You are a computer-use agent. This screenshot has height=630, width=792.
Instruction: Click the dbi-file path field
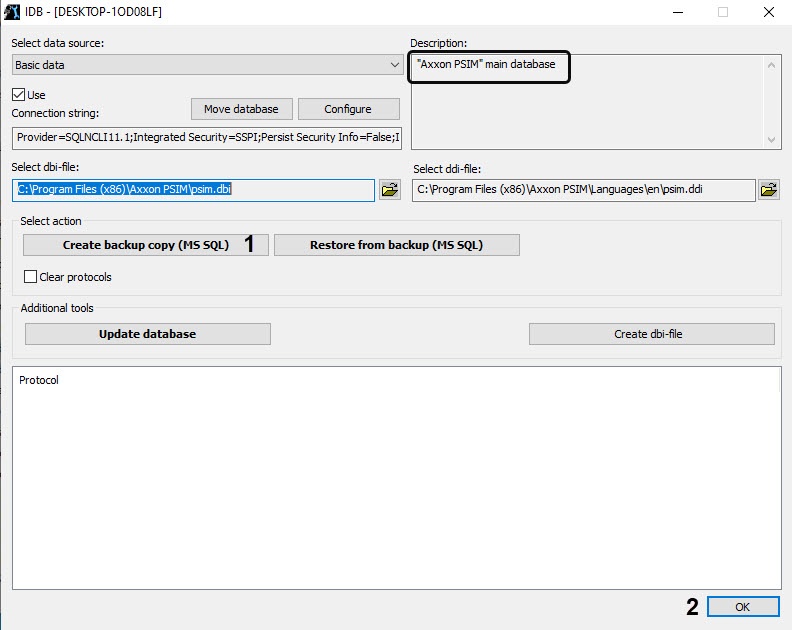coord(193,190)
